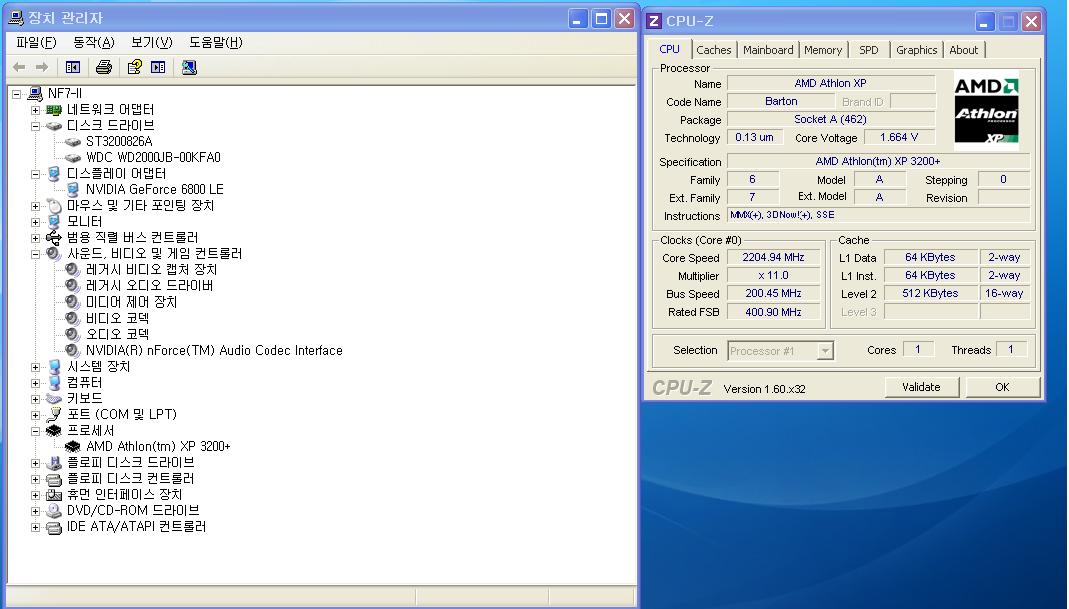This screenshot has width=1069, height=609.
Task: Switch to the Memory tab
Action: (823, 50)
